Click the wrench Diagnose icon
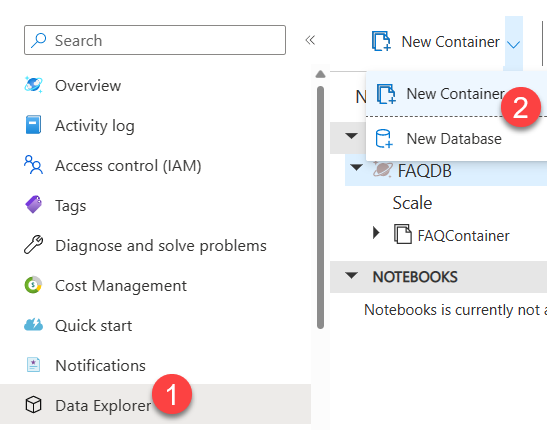This screenshot has height=430, width=547. pos(33,244)
